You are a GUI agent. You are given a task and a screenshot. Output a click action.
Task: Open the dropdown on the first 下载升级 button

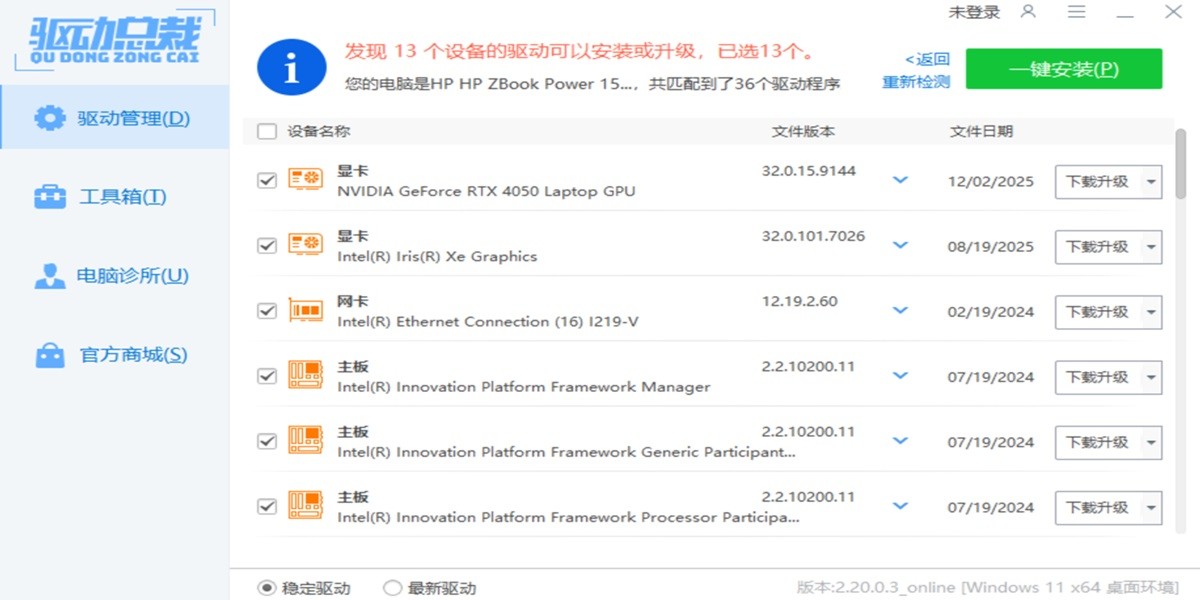pyautogui.click(x=1152, y=181)
